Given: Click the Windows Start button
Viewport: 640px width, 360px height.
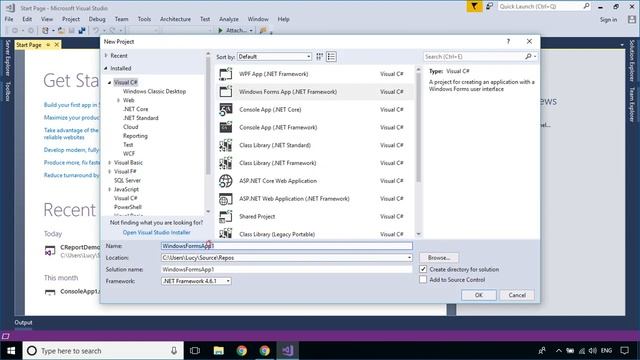Looking at the screenshot, I should click(x=11, y=351).
